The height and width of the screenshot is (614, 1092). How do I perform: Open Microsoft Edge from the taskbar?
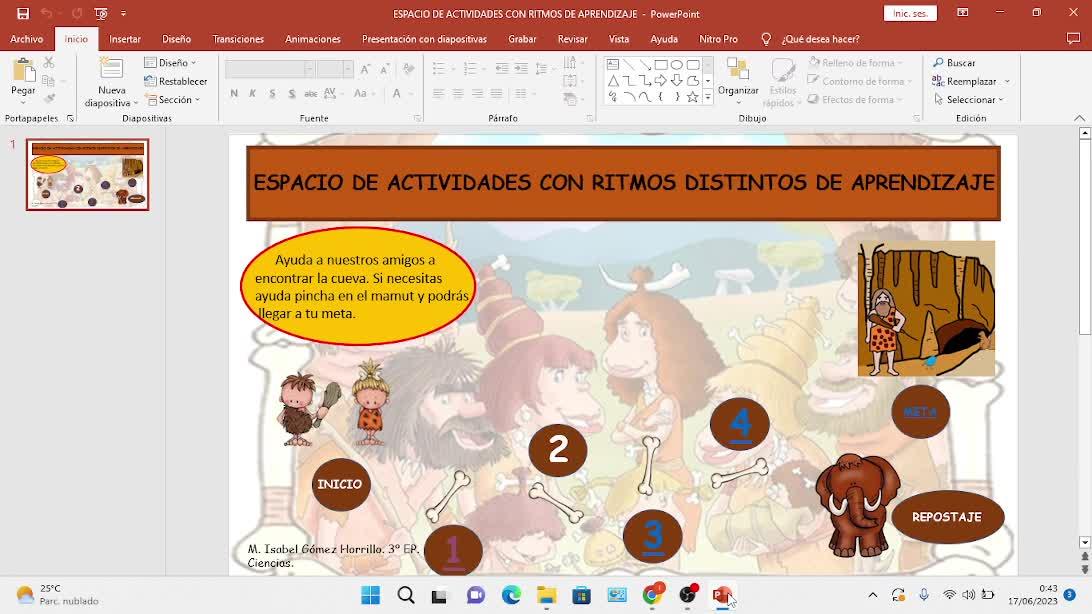tap(511, 596)
